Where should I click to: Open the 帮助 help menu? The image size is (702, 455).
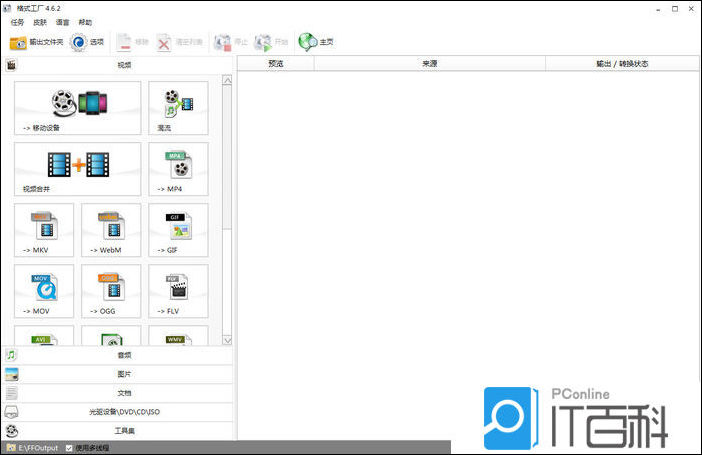pyautogui.click(x=85, y=22)
